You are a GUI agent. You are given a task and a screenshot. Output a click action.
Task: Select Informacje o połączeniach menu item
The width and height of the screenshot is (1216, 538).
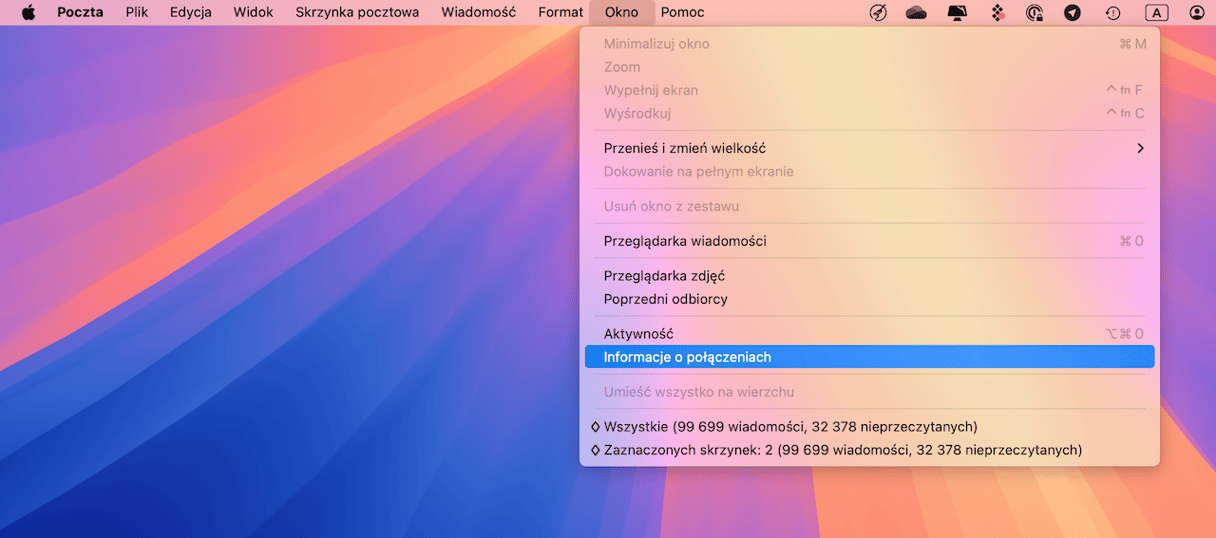[x=869, y=357]
